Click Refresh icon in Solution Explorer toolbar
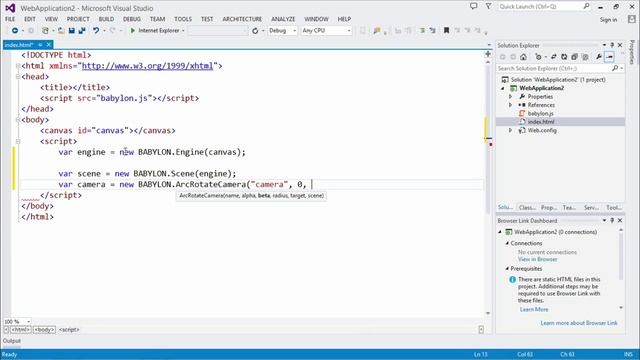Image resolution: width=640 pixels, height=360 pixels. point(564,57)
